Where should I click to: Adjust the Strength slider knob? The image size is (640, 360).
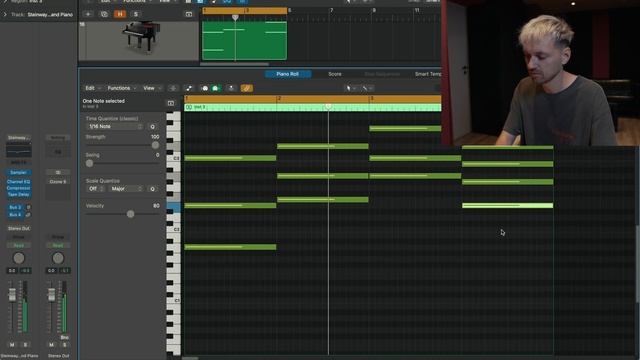155,145
